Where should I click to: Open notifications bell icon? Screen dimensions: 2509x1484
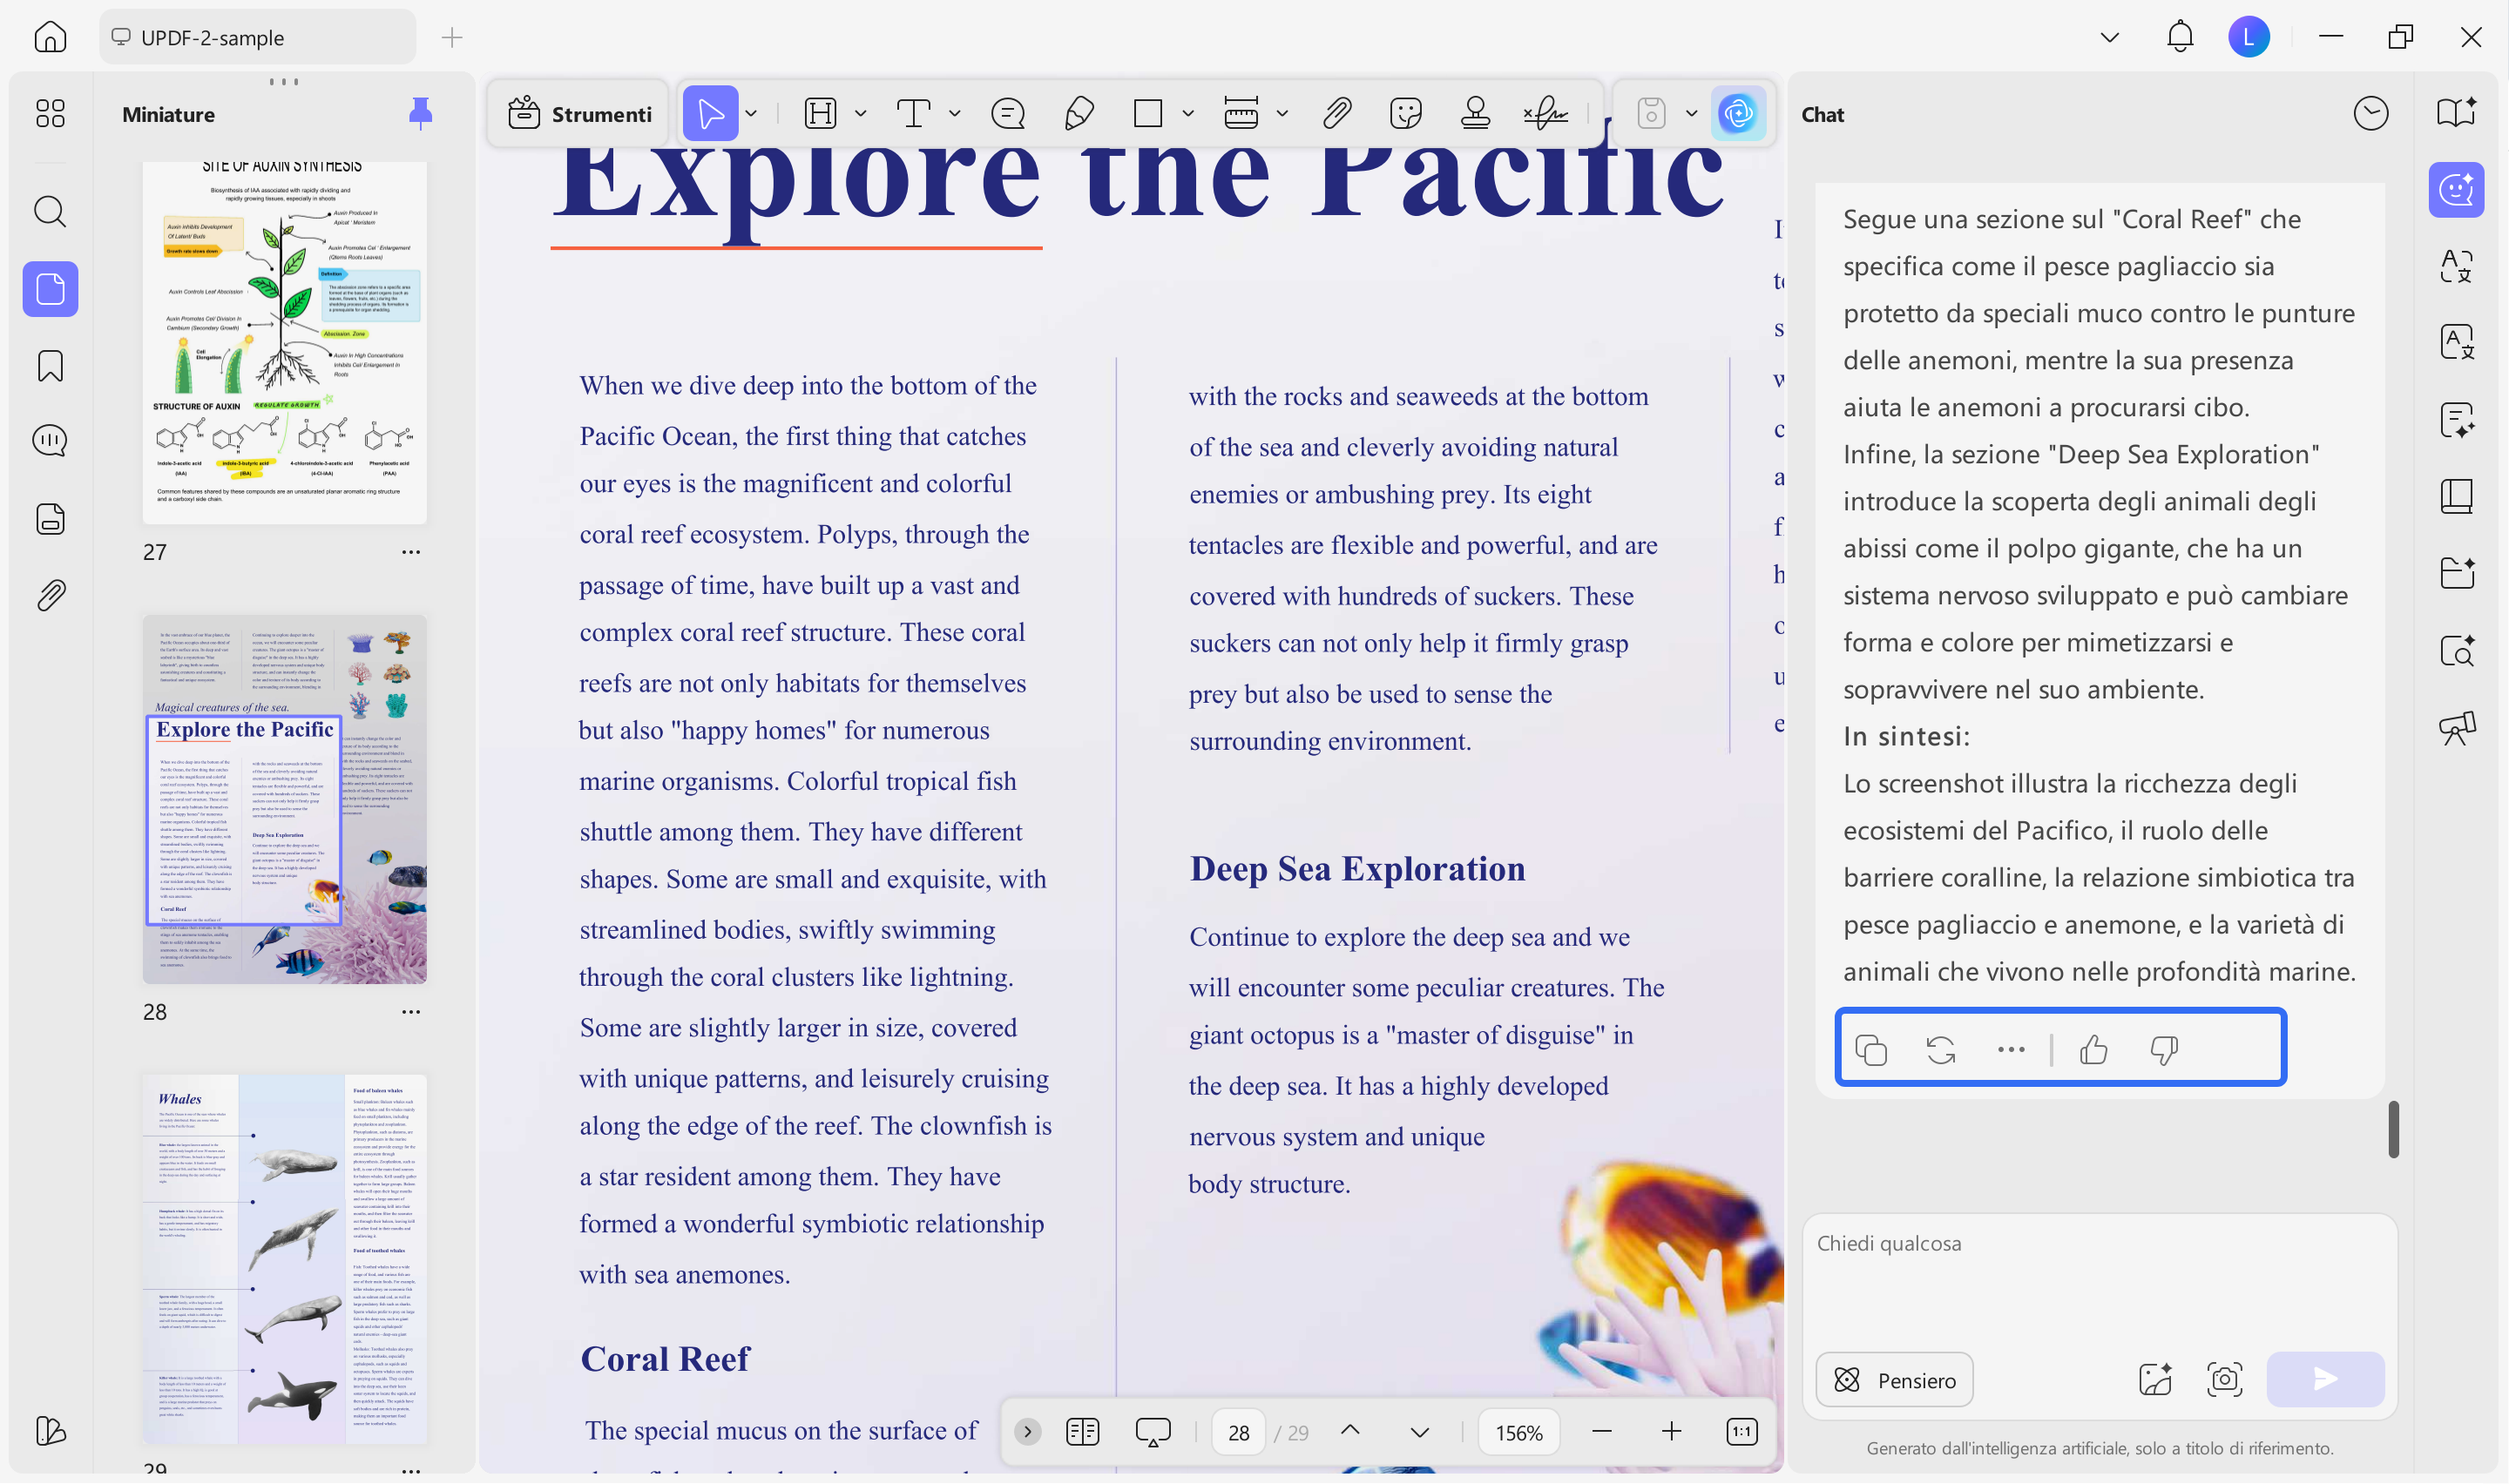pos(2180,37)
